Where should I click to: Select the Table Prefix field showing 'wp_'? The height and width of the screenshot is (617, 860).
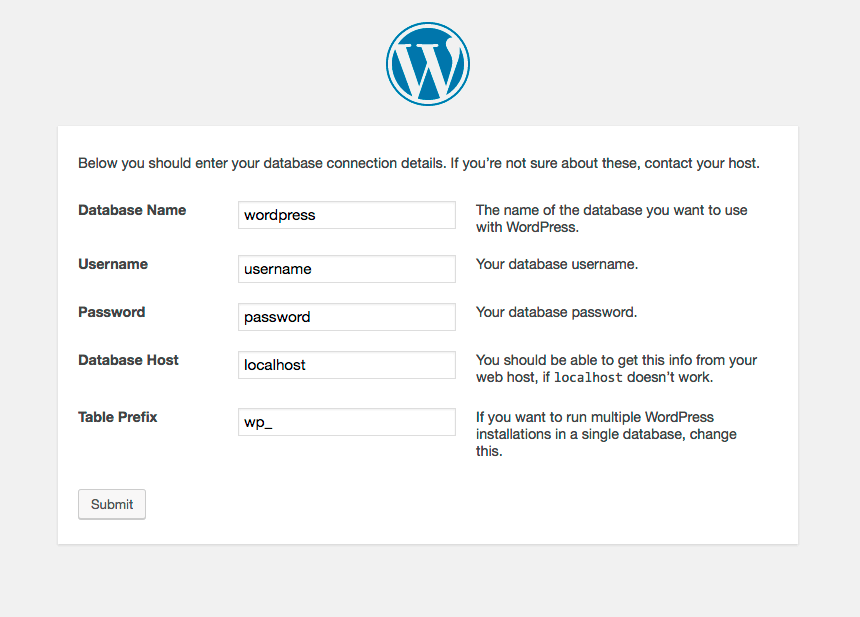point(346,421)
